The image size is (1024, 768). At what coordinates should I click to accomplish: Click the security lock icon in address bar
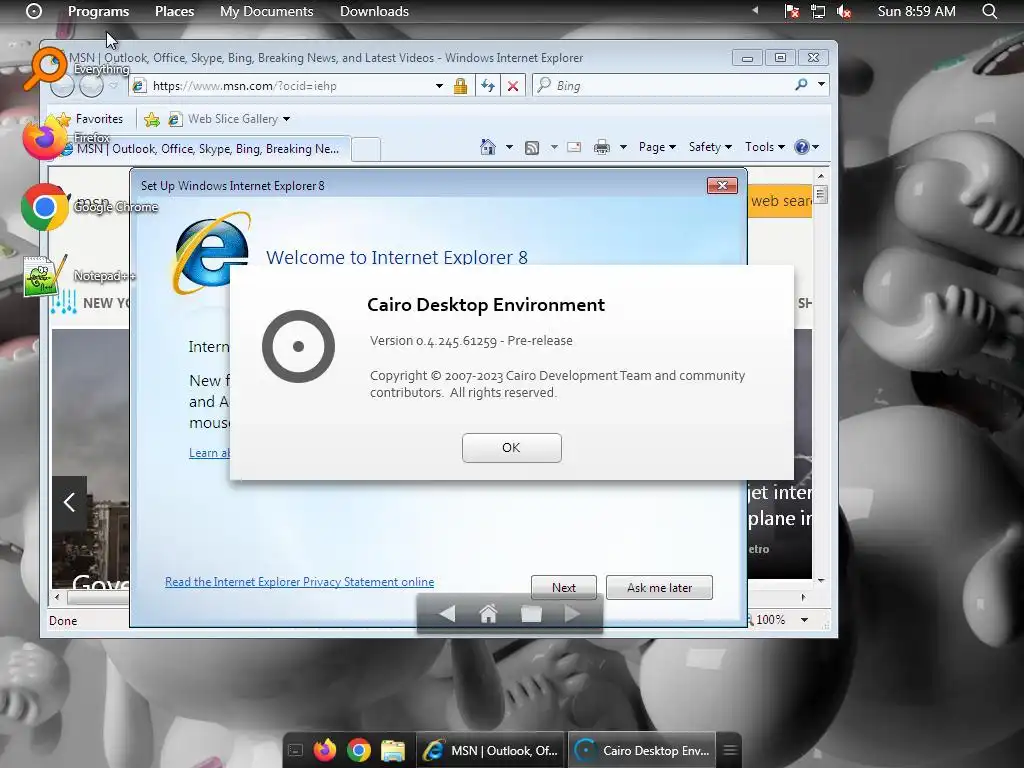point(460,86)
